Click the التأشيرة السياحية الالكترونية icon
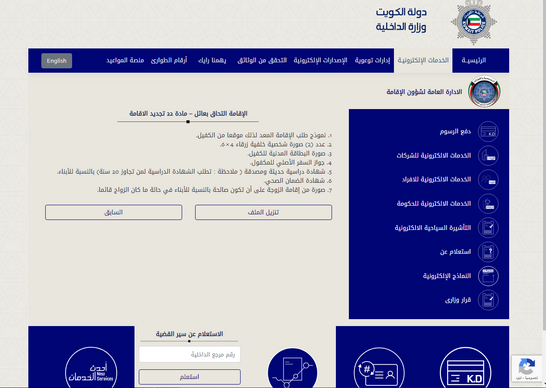 (488, 227)
